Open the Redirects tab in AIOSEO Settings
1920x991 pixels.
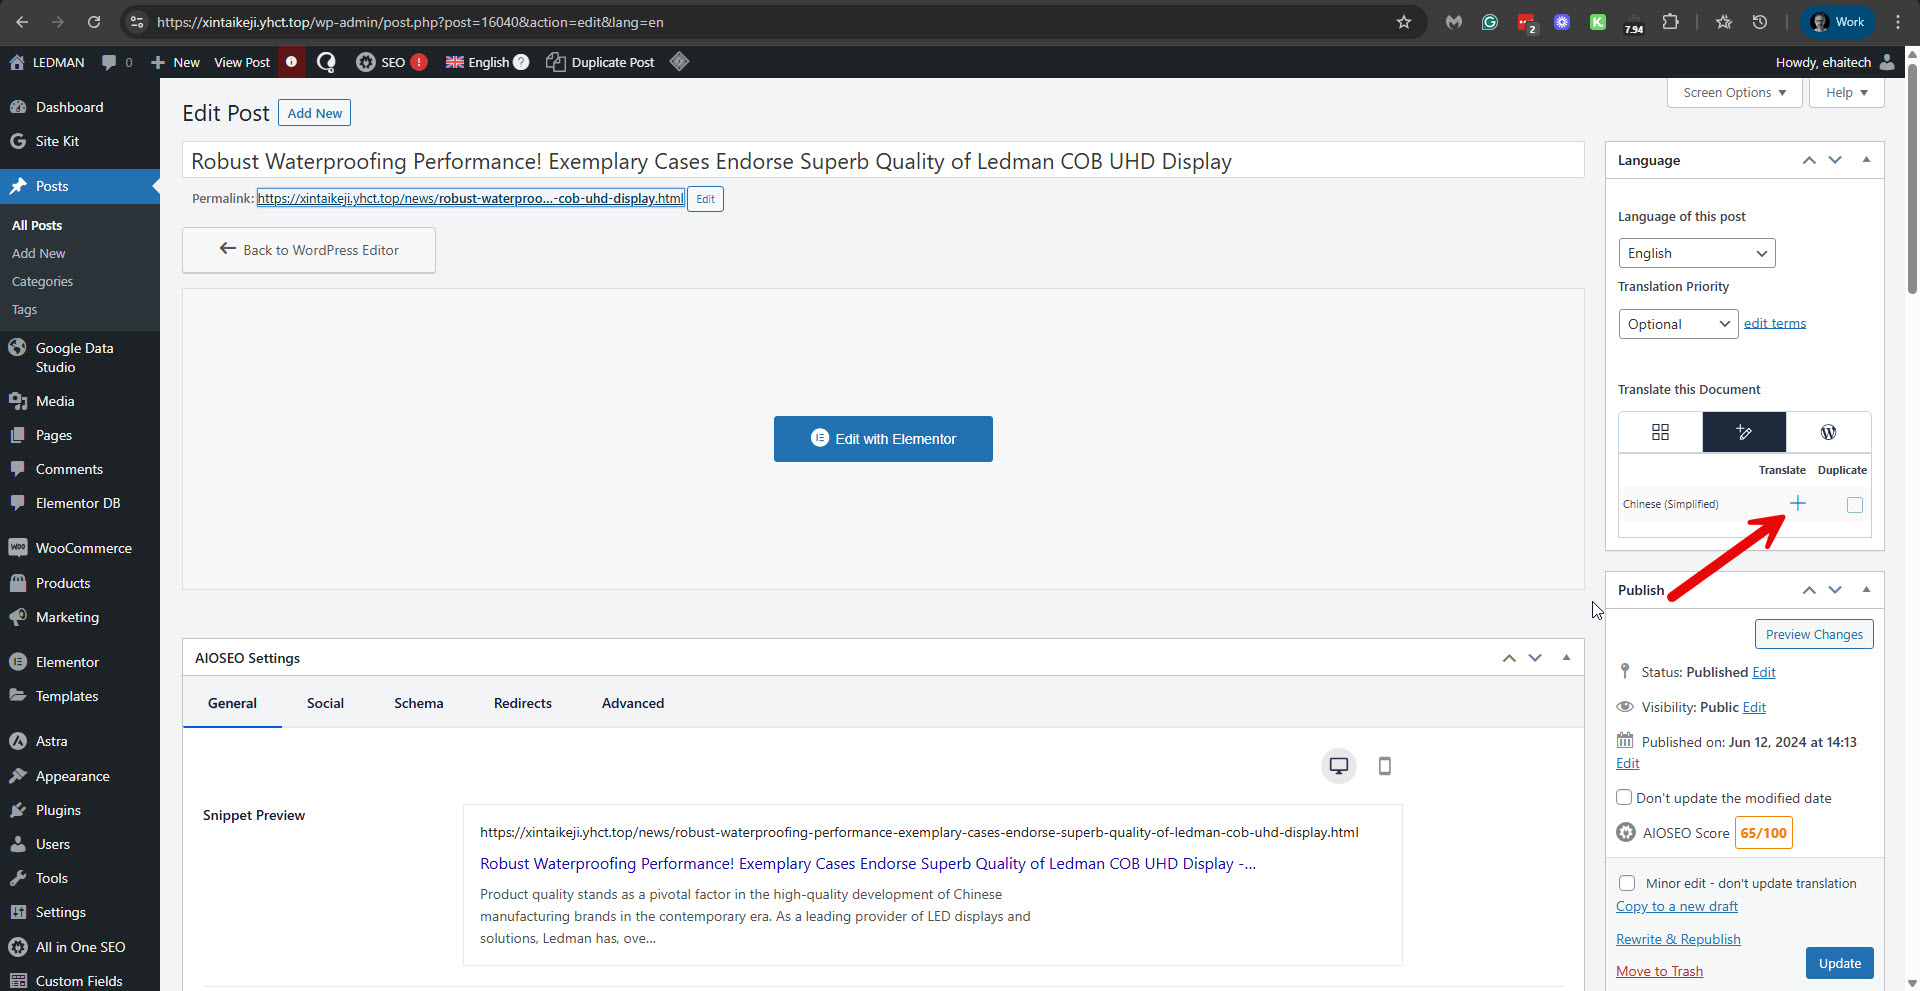coord(522,703)
